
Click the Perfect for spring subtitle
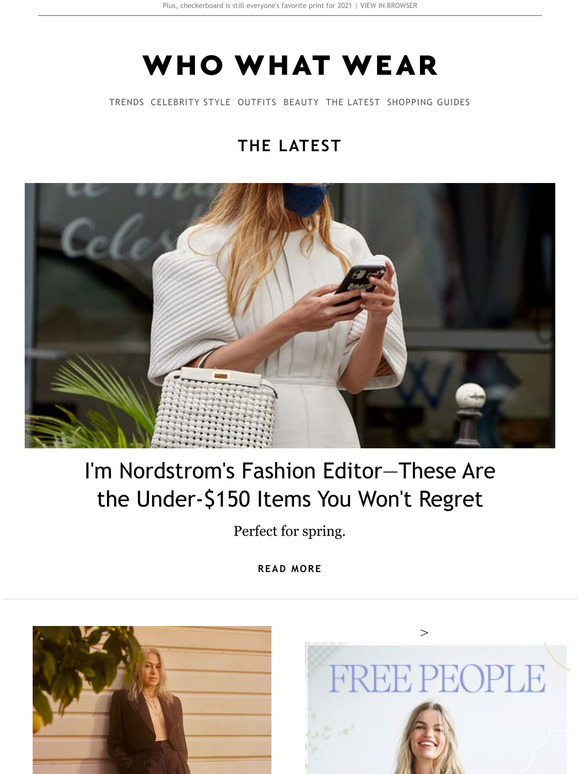pos(289,532)
